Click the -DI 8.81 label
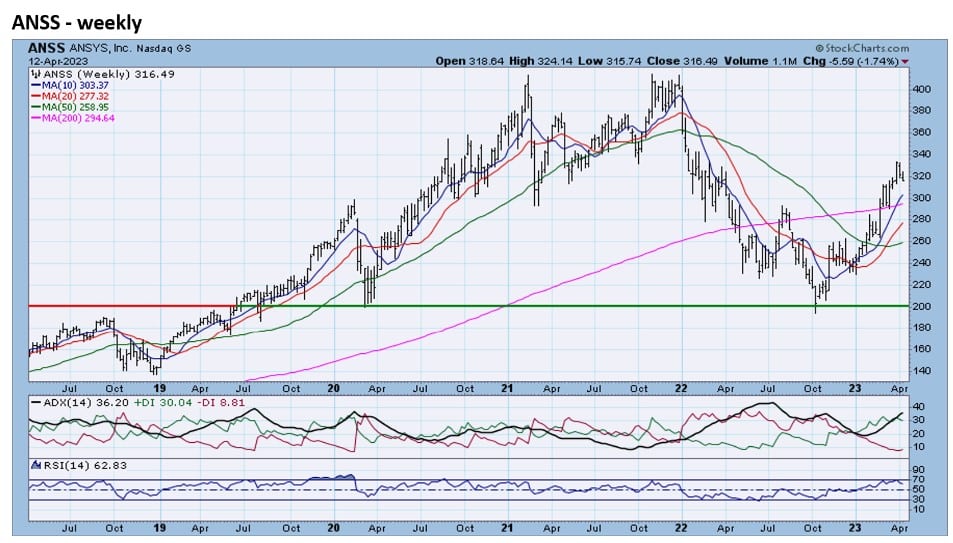The width and height of the screenshot is (953, 543). pos(220,403)
